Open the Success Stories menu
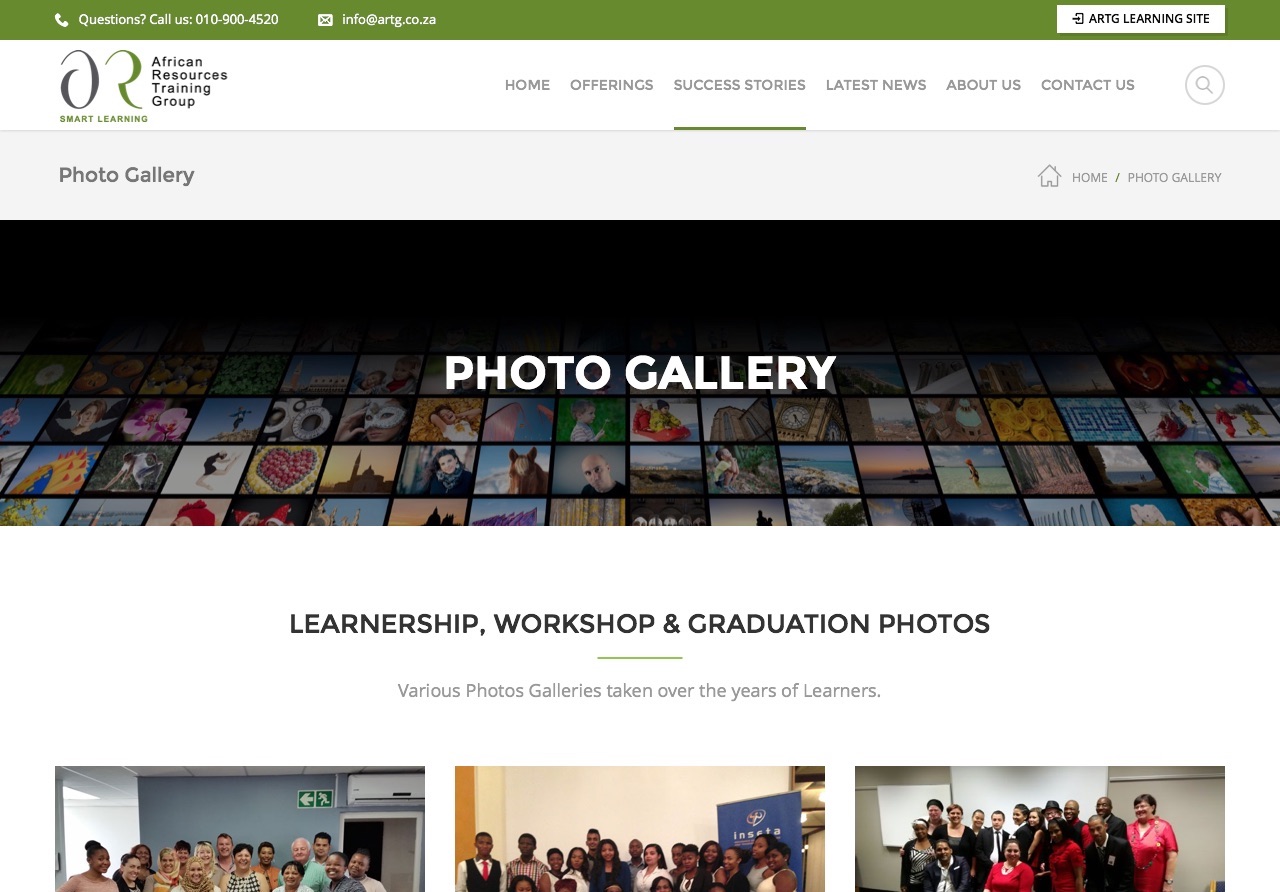The height and width of the screenshot is (892, 1280). point(740,85)
